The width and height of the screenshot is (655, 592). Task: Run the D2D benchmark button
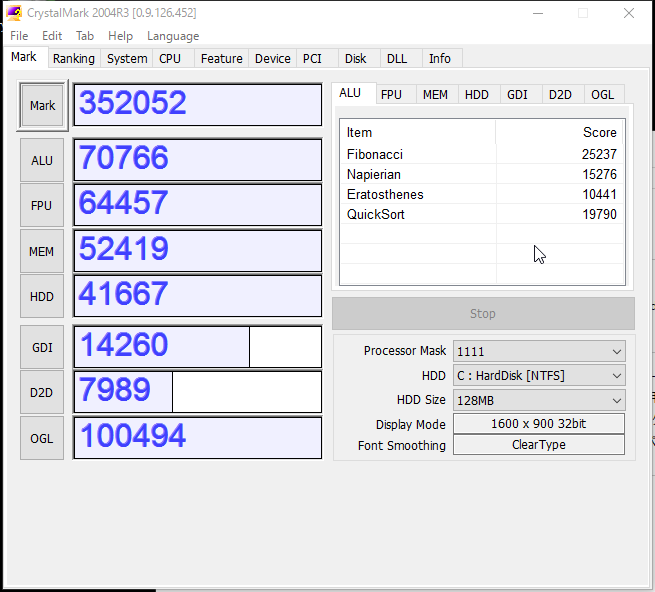42,393
